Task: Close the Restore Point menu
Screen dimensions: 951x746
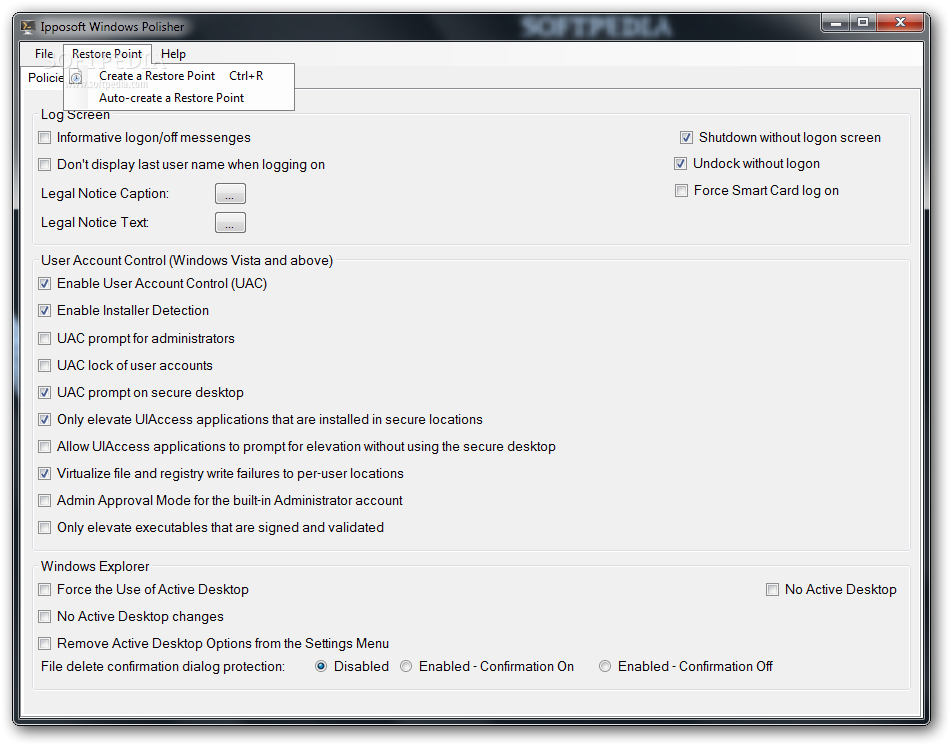Action: coord(107,54)
